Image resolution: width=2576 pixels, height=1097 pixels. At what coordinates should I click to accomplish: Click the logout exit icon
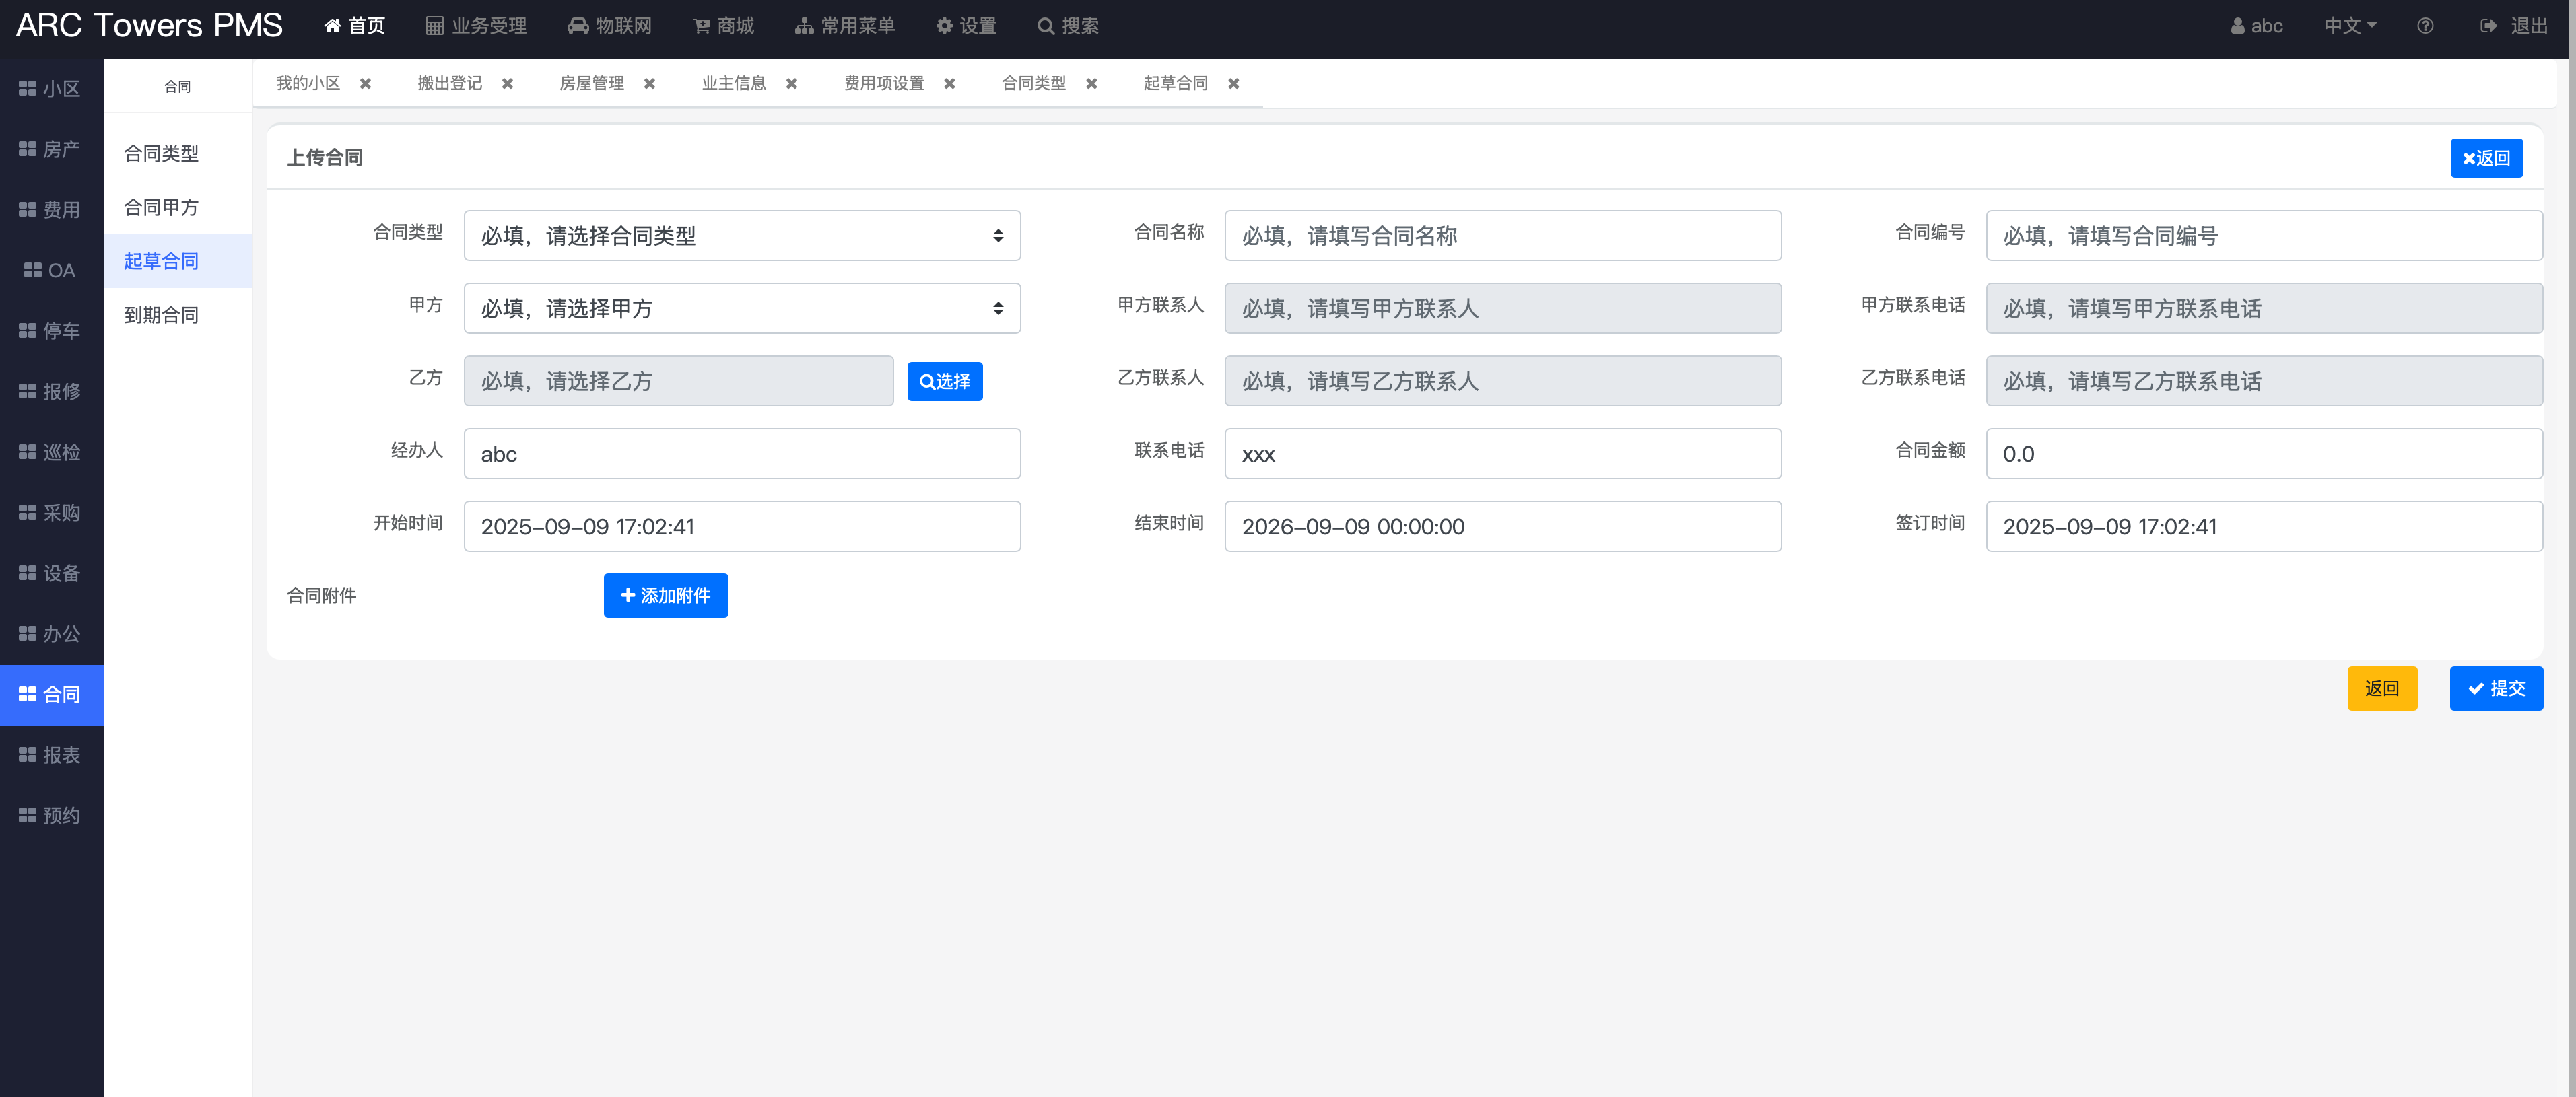2488,26
